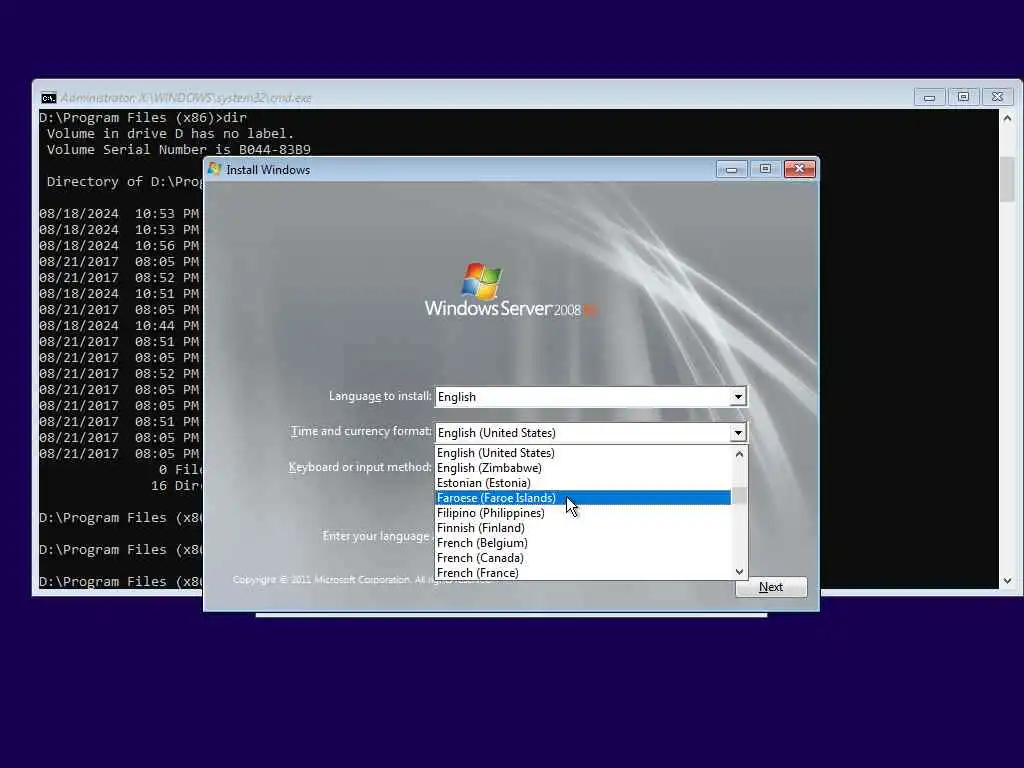Screen dimensions: 1024x768
Task: Minimize the cmd.exe window
Action: click(929, 97)
